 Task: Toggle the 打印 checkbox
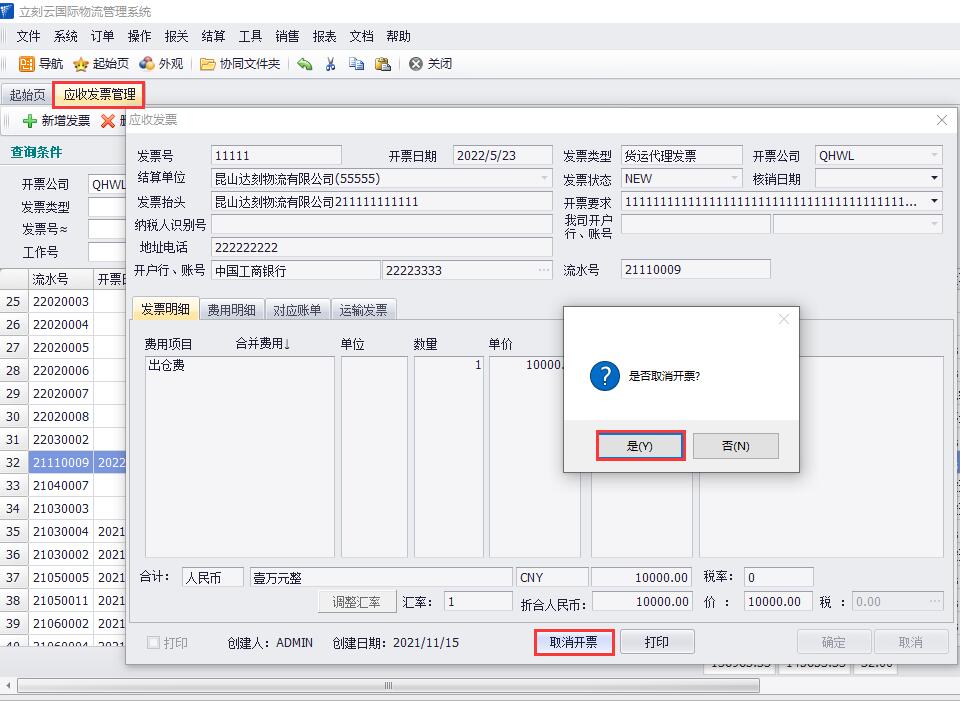click(154, 642)
